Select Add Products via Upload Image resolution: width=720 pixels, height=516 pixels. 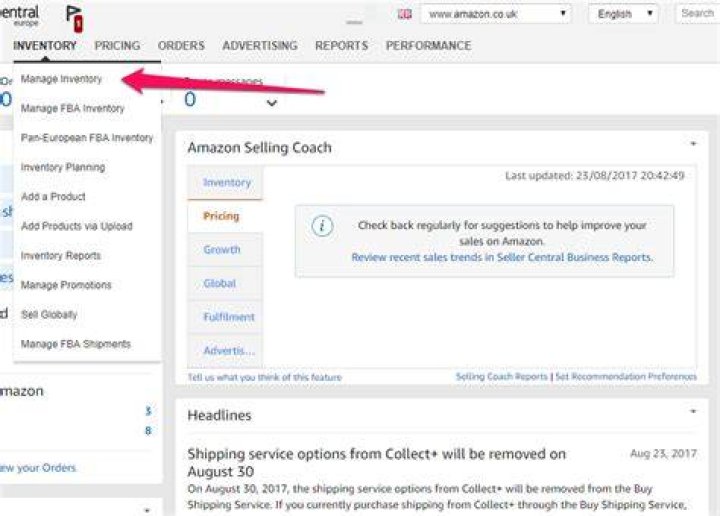(77, 226)
